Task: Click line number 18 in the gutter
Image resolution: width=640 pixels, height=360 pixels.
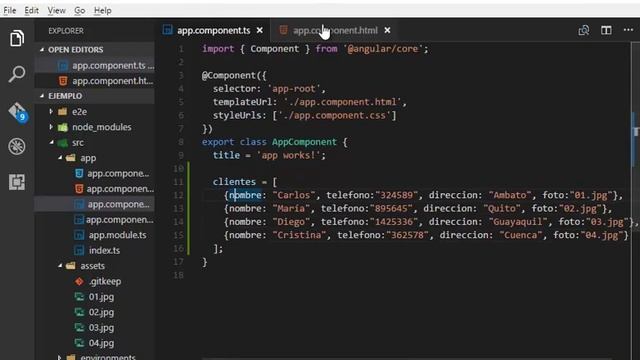Action: tap(178, 275)
